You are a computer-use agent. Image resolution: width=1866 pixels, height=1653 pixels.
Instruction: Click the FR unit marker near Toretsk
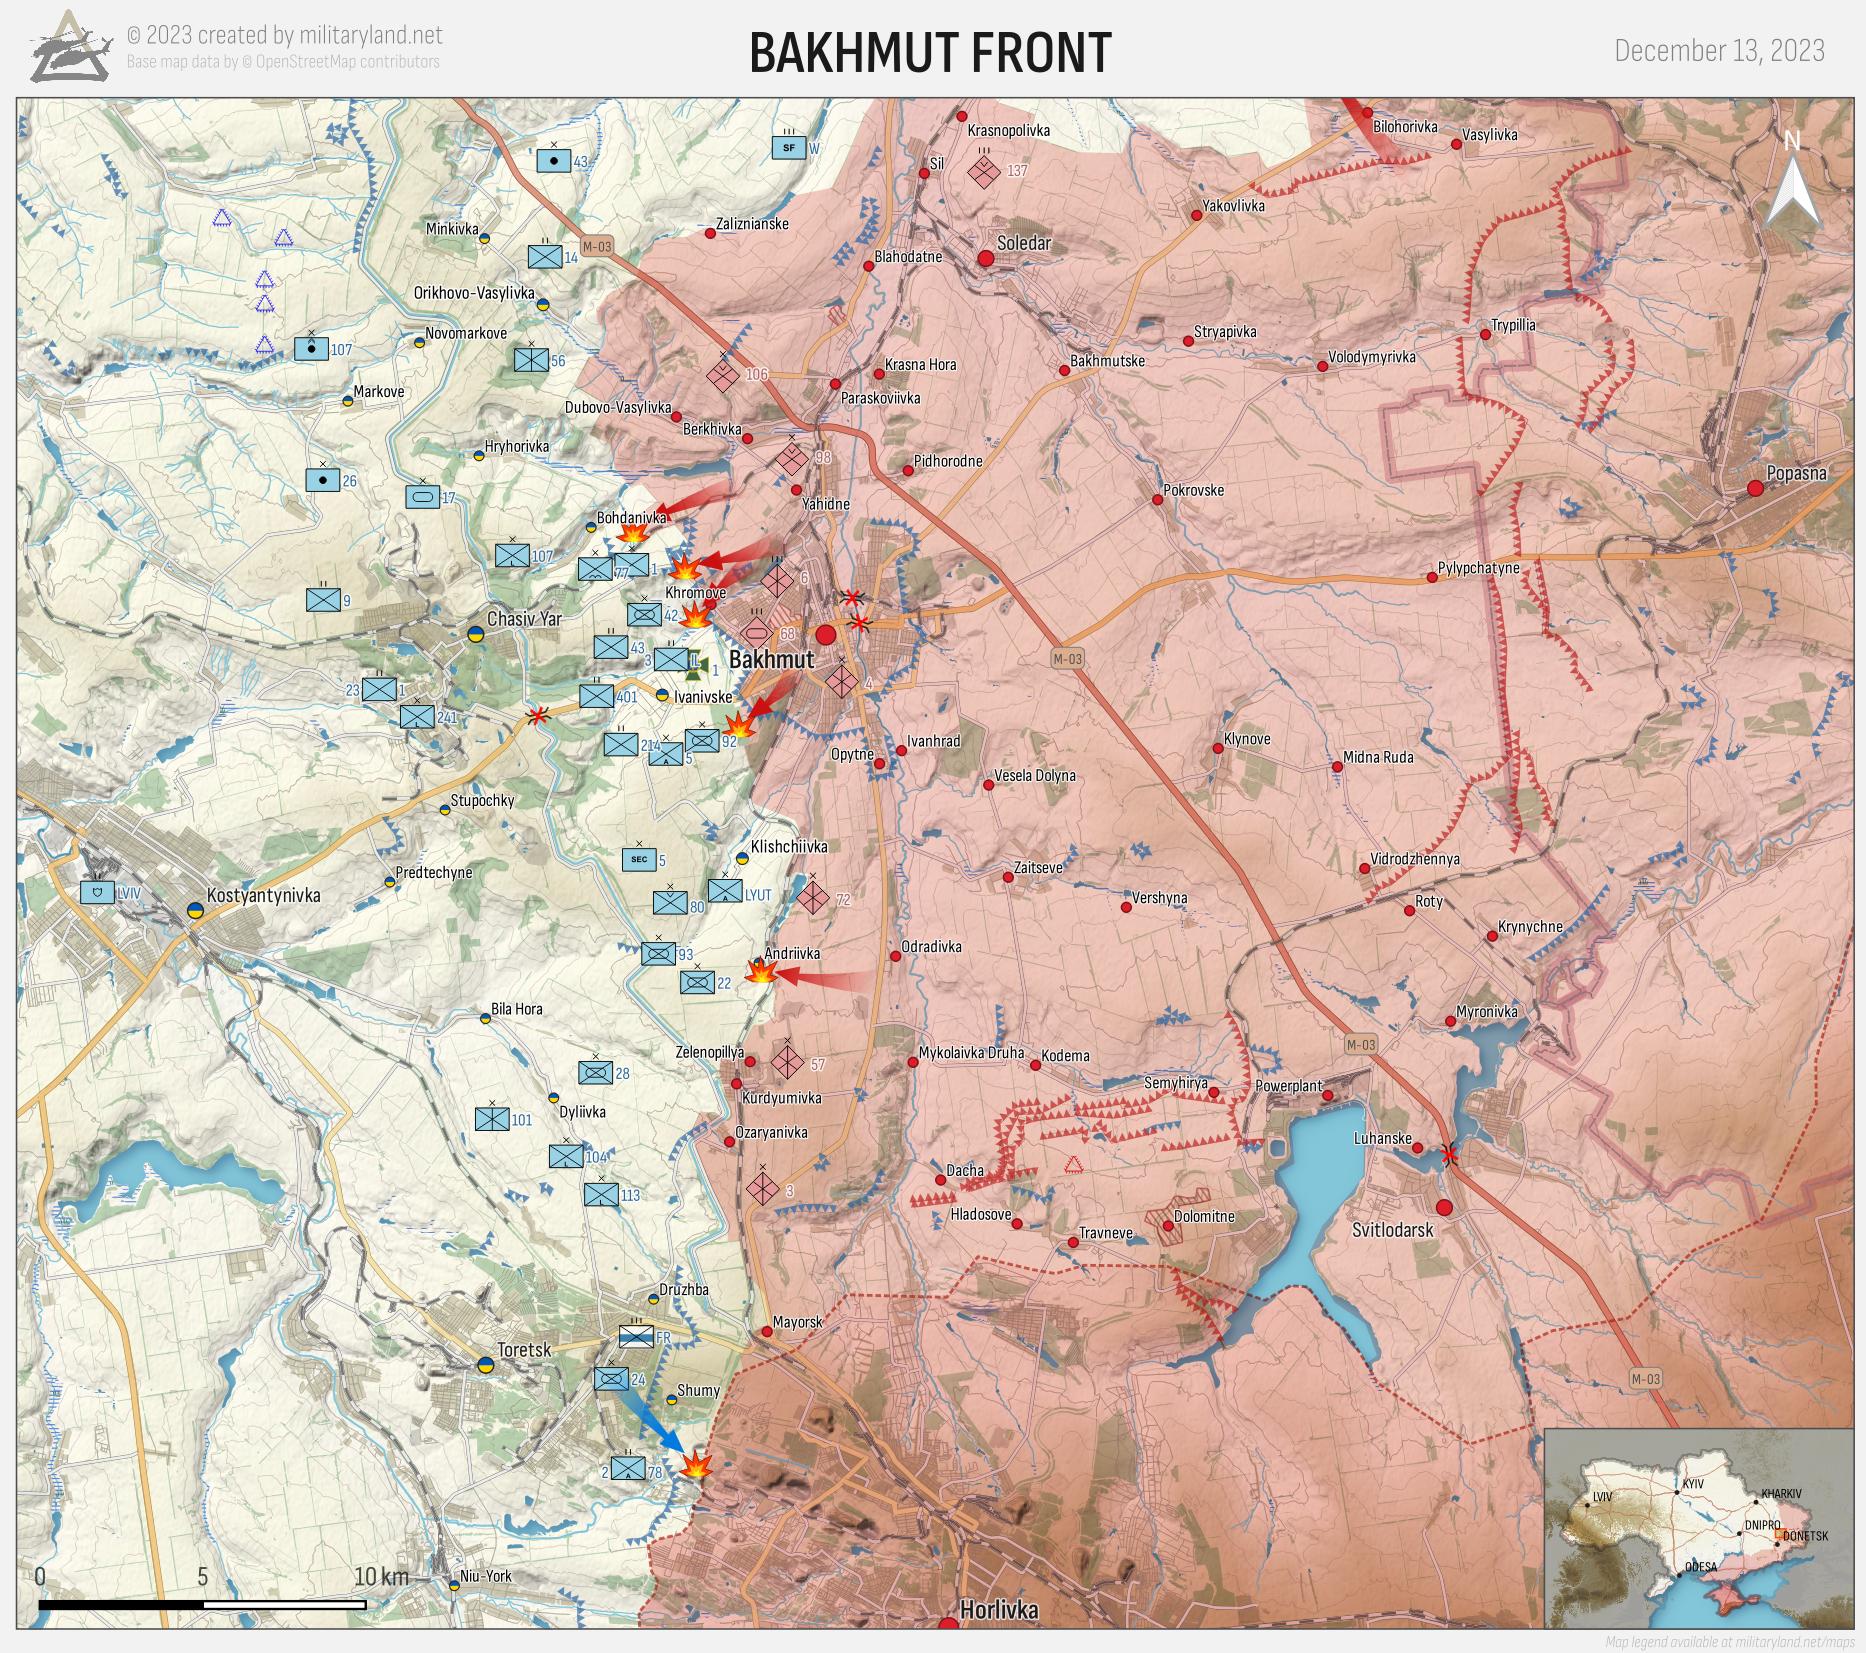tap(635, 1336)
